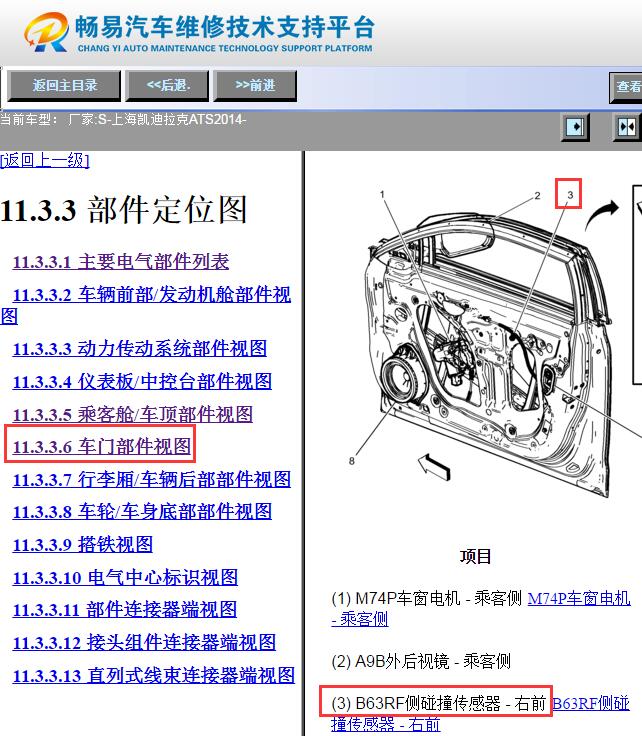Screen dimensions: 642x736
Task: Click the platform title 畅易汽车维修技术支持平台
Action: 224,26
